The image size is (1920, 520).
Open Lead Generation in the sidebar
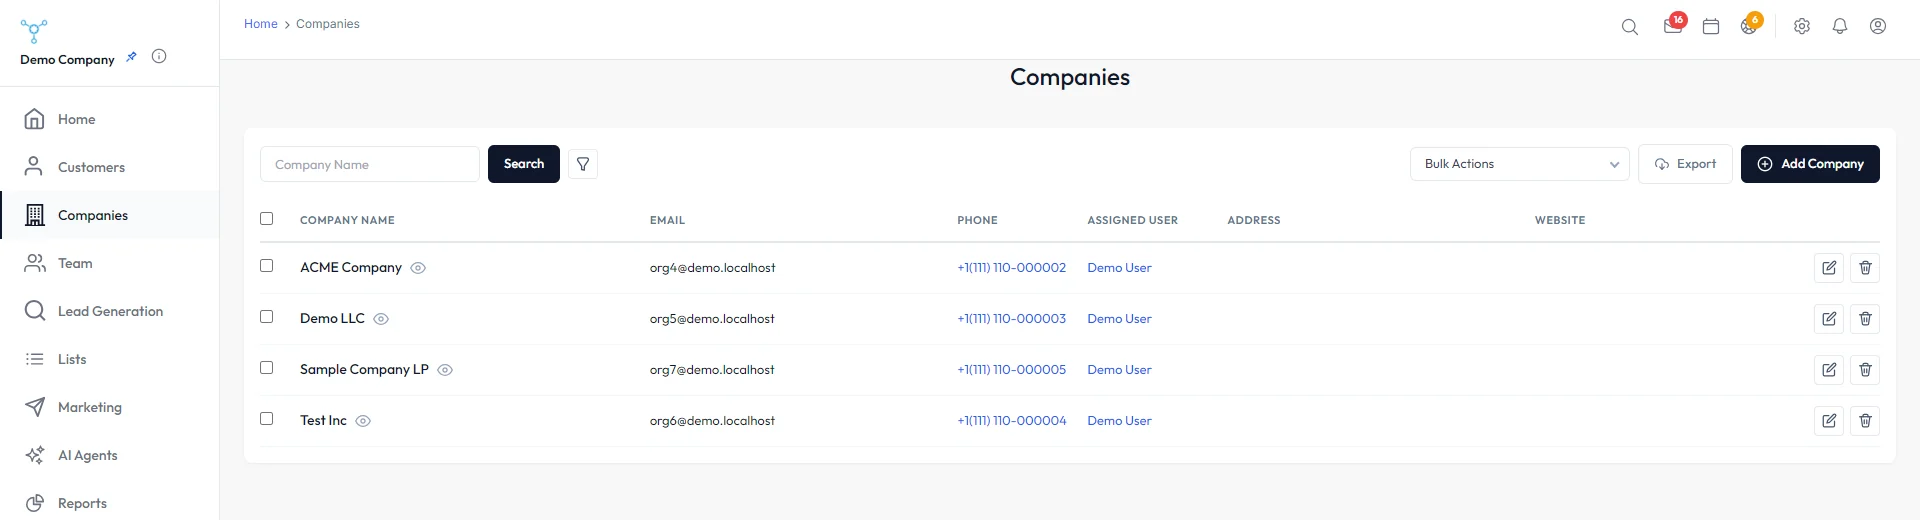[x=109, y=311]
